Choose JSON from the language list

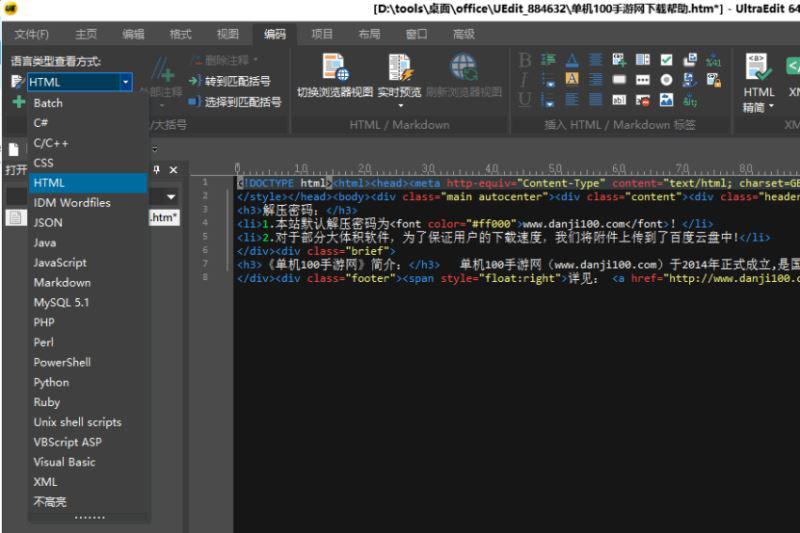pyautogui.click(x=88, y=222)
